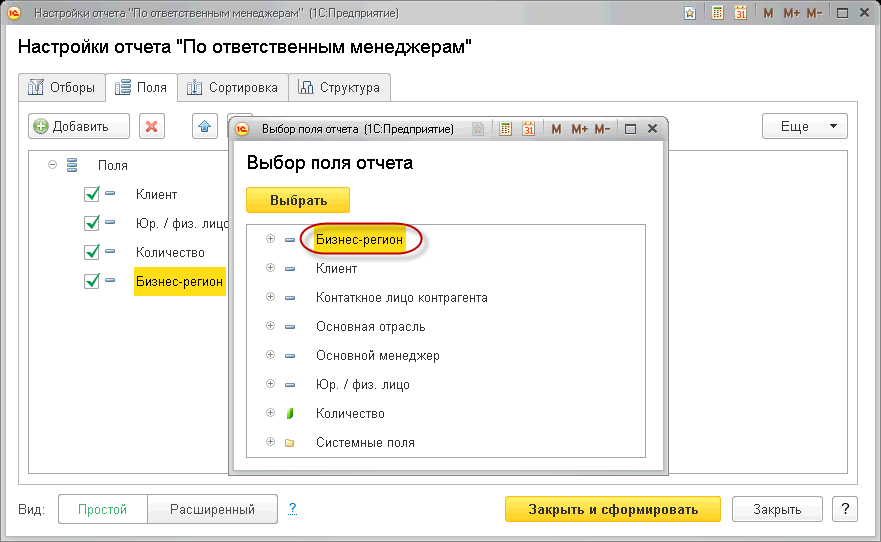This screenshot has height=542, width=881.
Task: Expand Основной менеджер node
Action: [x=270, y=355]
